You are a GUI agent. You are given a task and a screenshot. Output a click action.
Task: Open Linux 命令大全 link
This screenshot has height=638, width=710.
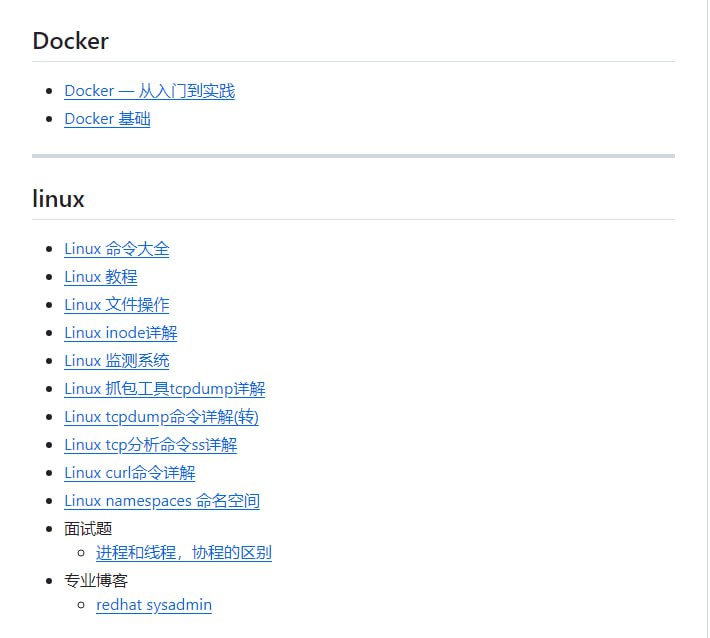coord(116,249)
